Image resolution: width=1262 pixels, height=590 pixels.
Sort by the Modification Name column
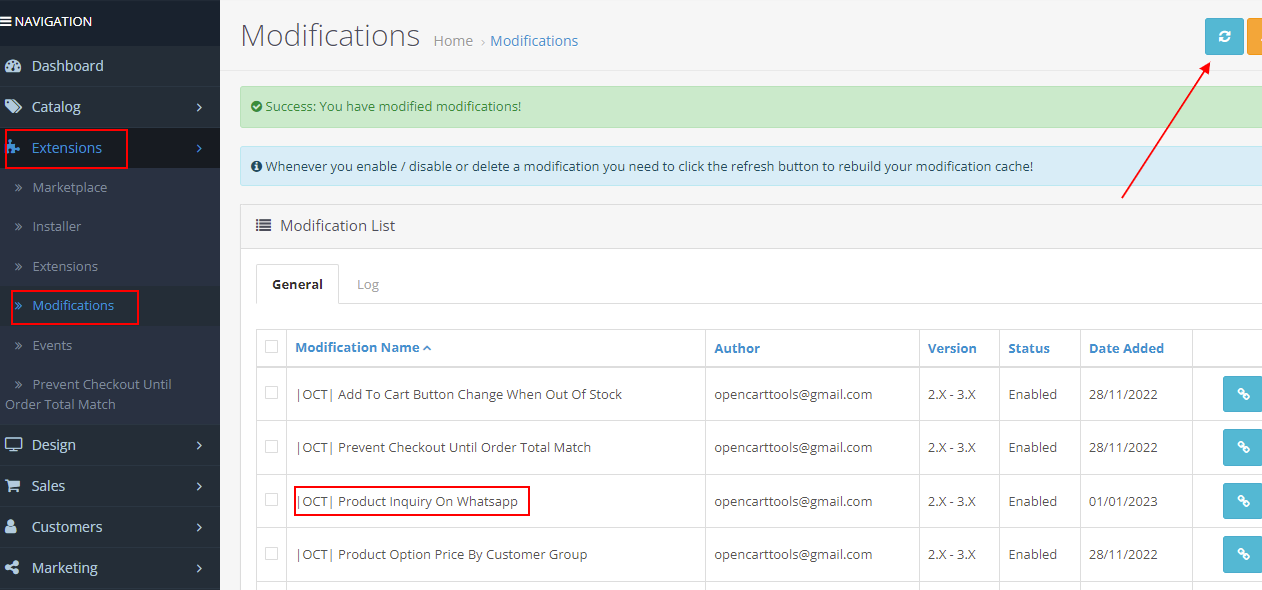(357, 347)
